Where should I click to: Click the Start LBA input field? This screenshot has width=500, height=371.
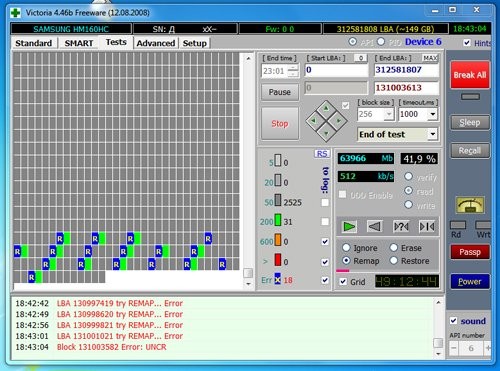336,70
